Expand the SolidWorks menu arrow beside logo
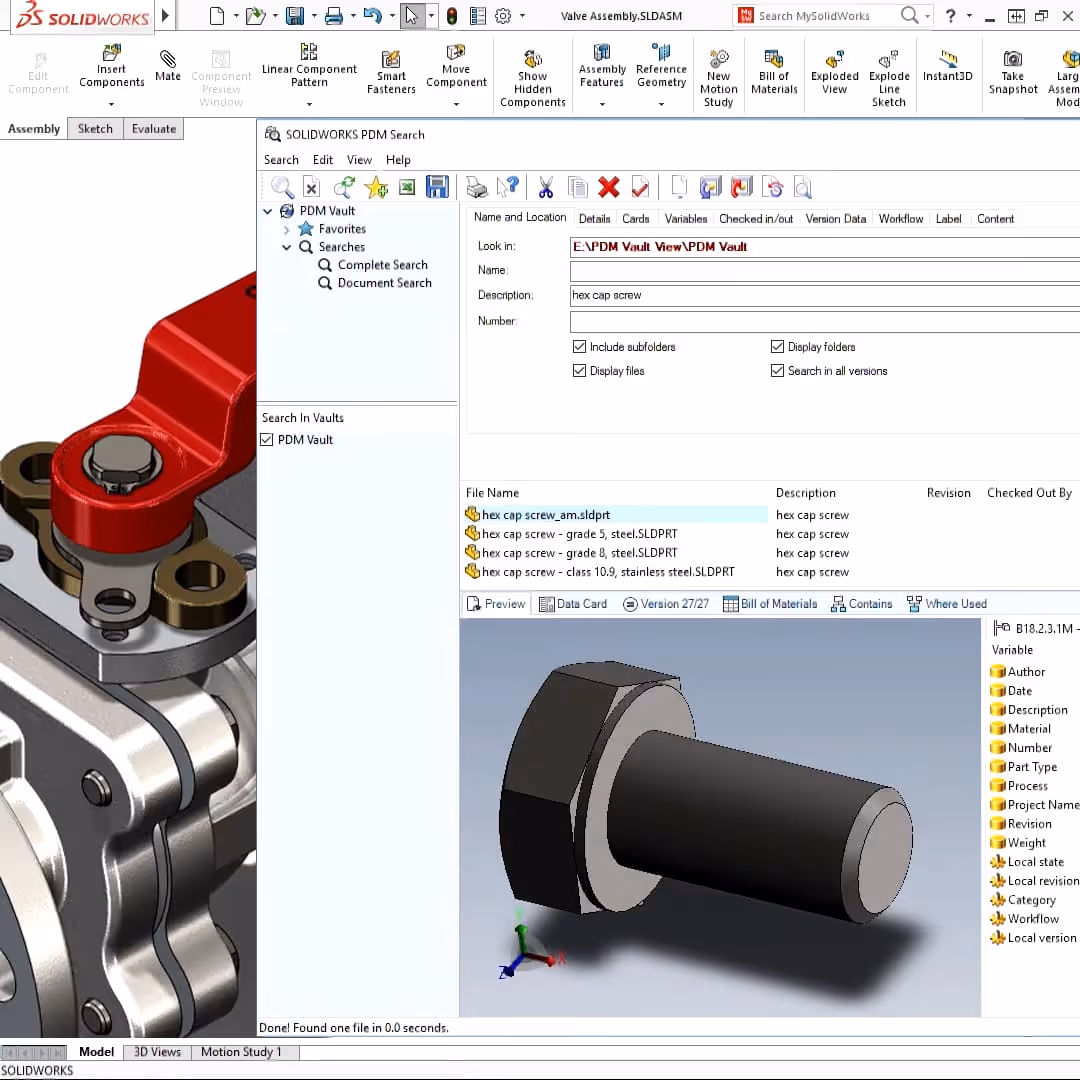Image resolution: width=1080 pixels, height=1080 pixels. point(165,15)
